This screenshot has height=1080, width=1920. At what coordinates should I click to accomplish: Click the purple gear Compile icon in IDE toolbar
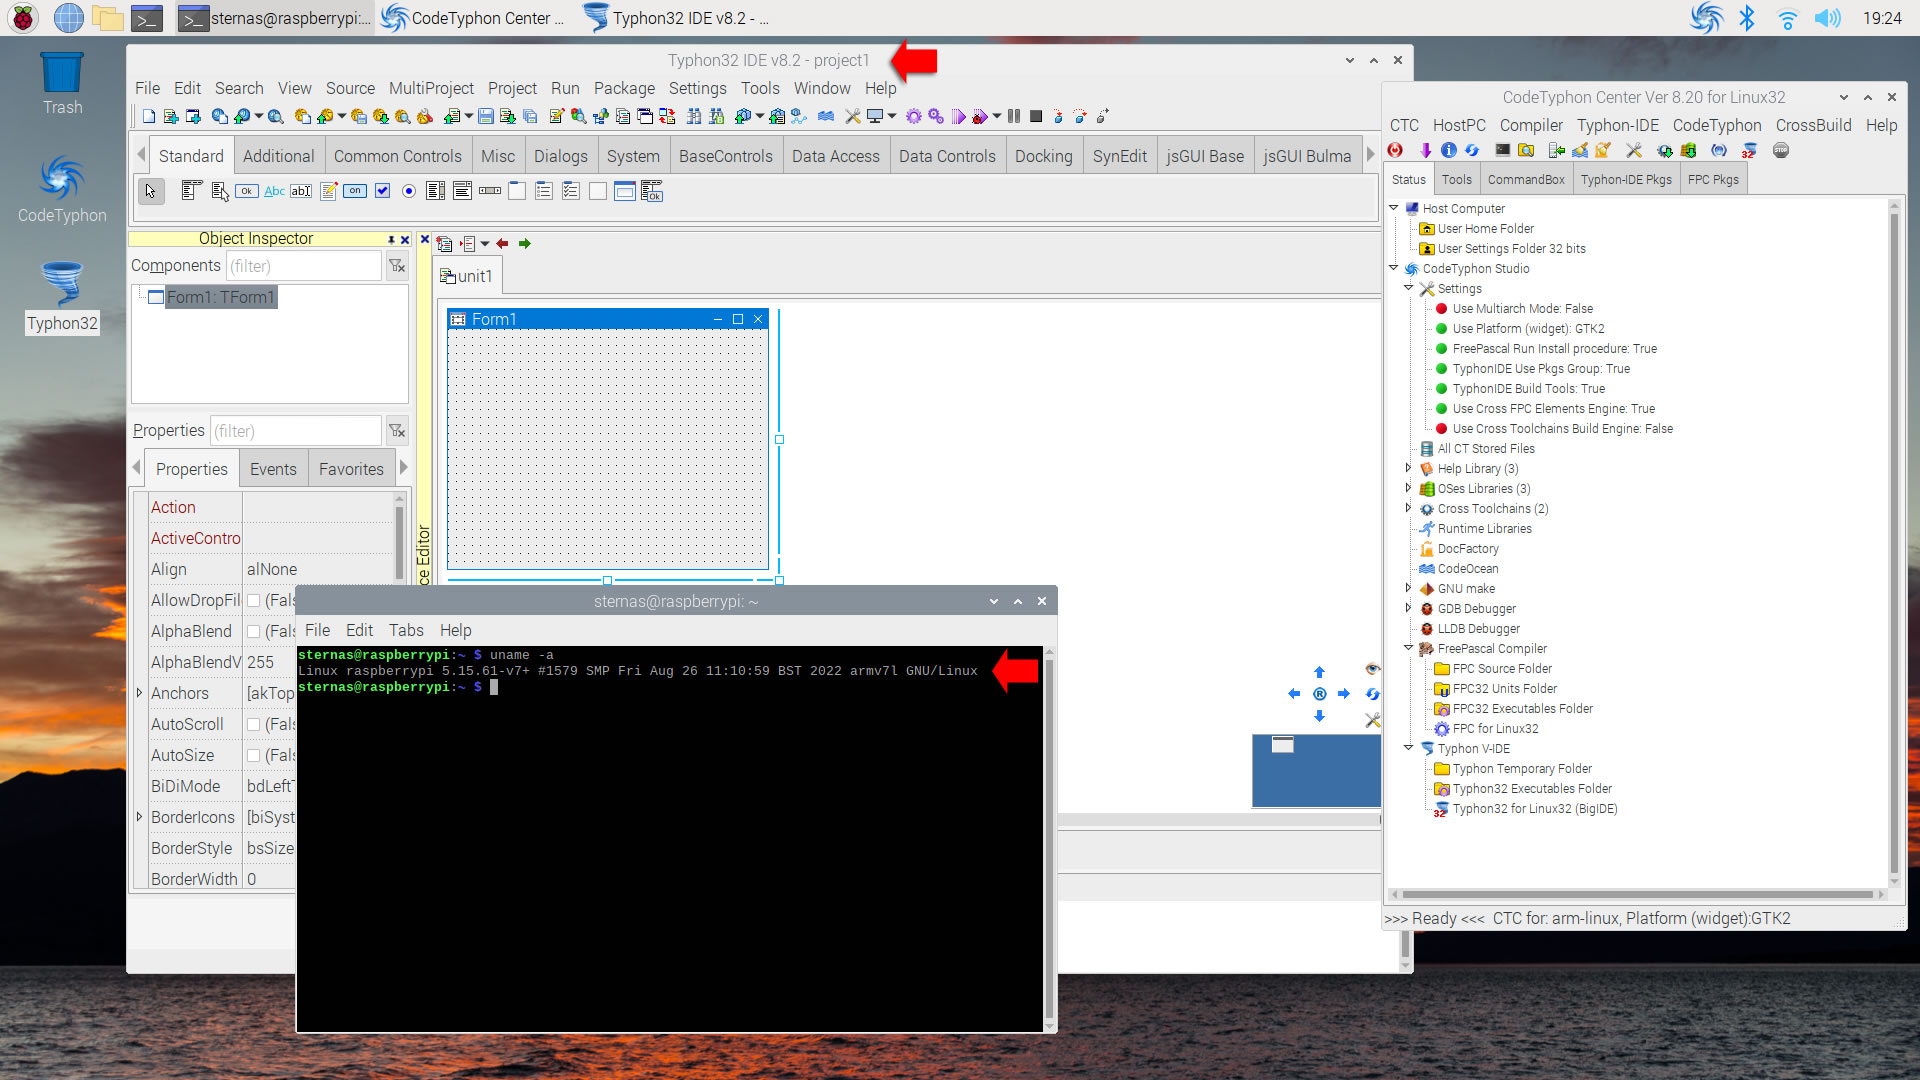tap(913, 117)
